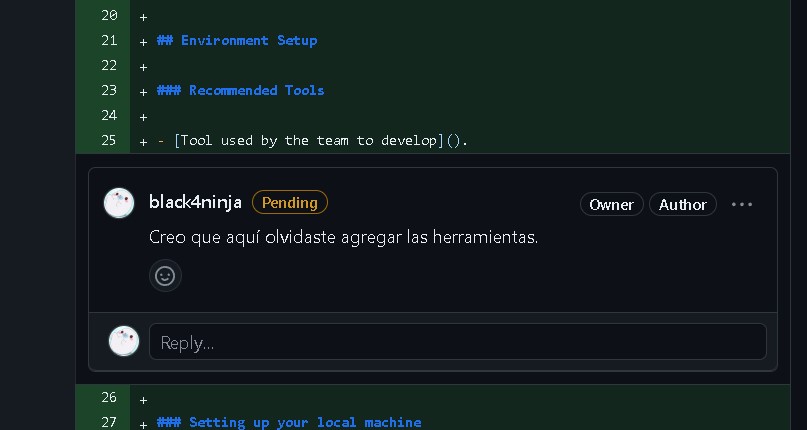The width and height of the screenshot is (807, 430).
Task: Click the '## Environment Setup' added line
Action: (237, 40)
